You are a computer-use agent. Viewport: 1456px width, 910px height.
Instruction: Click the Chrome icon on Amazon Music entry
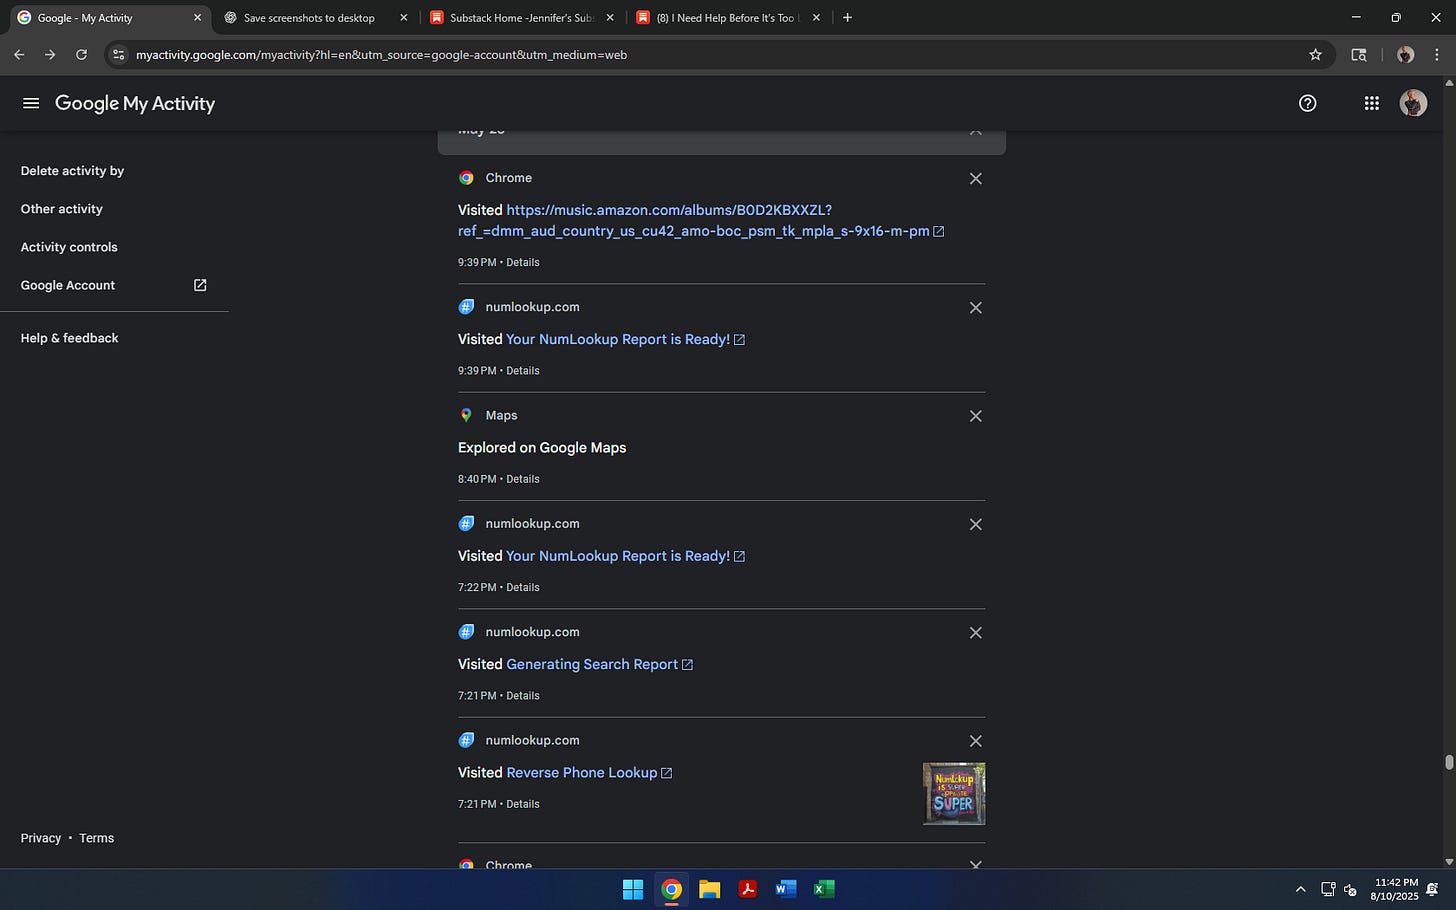(x=466, y=178)
